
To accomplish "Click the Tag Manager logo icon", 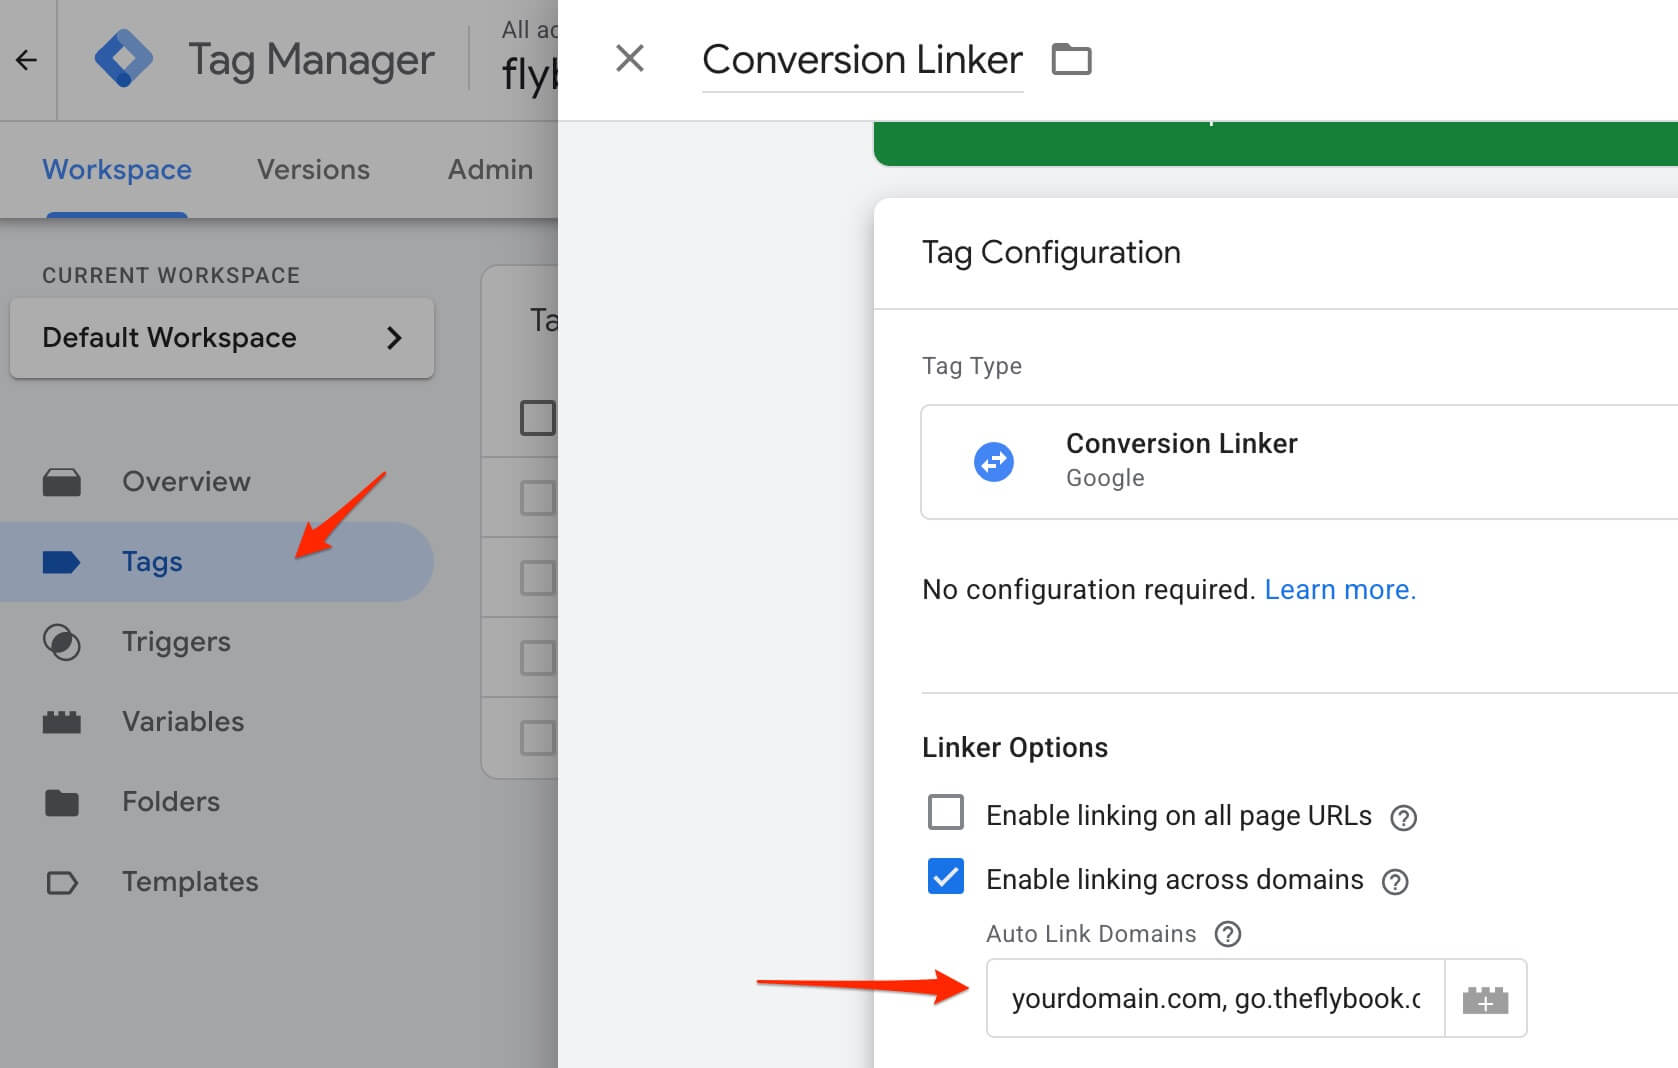I will (x=123, y=59).
